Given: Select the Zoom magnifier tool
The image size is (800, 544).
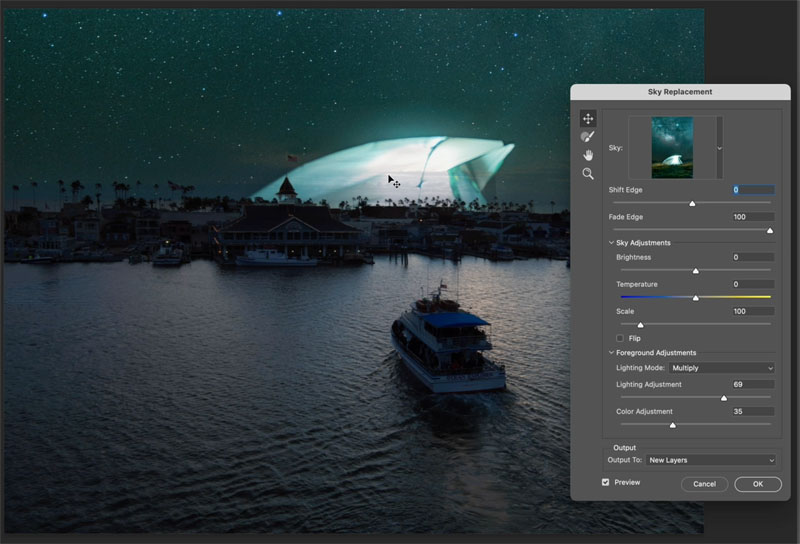Looking at the screenshot, I should tap(588, 174).
